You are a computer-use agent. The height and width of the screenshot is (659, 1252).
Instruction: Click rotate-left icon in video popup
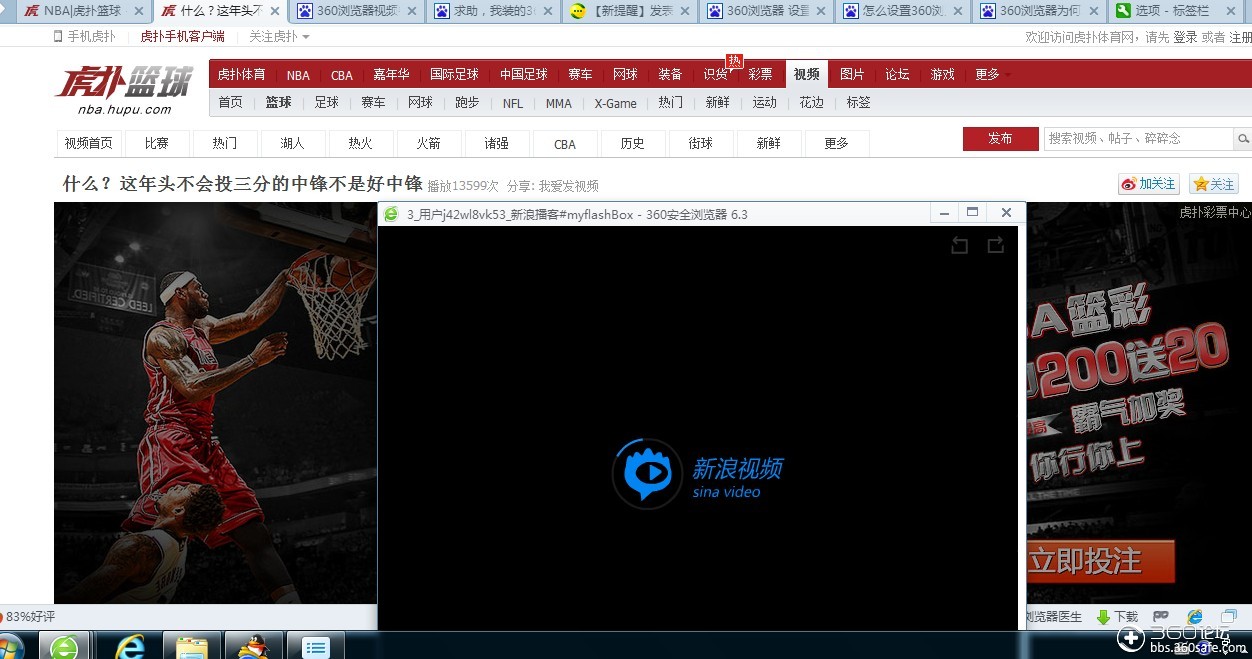(959, 245)
